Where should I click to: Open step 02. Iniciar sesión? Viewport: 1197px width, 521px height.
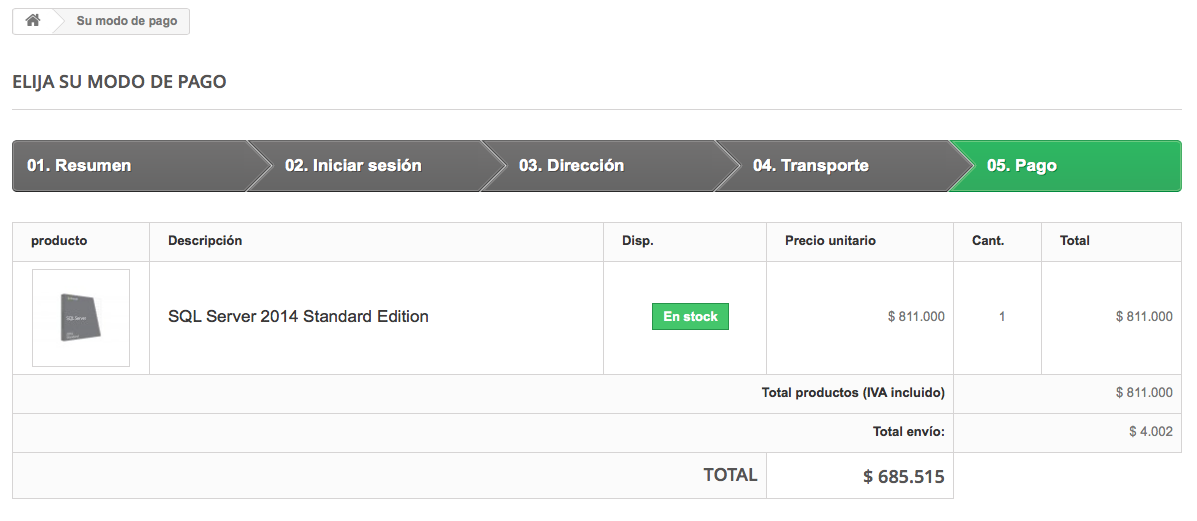(x=353, y=166)
